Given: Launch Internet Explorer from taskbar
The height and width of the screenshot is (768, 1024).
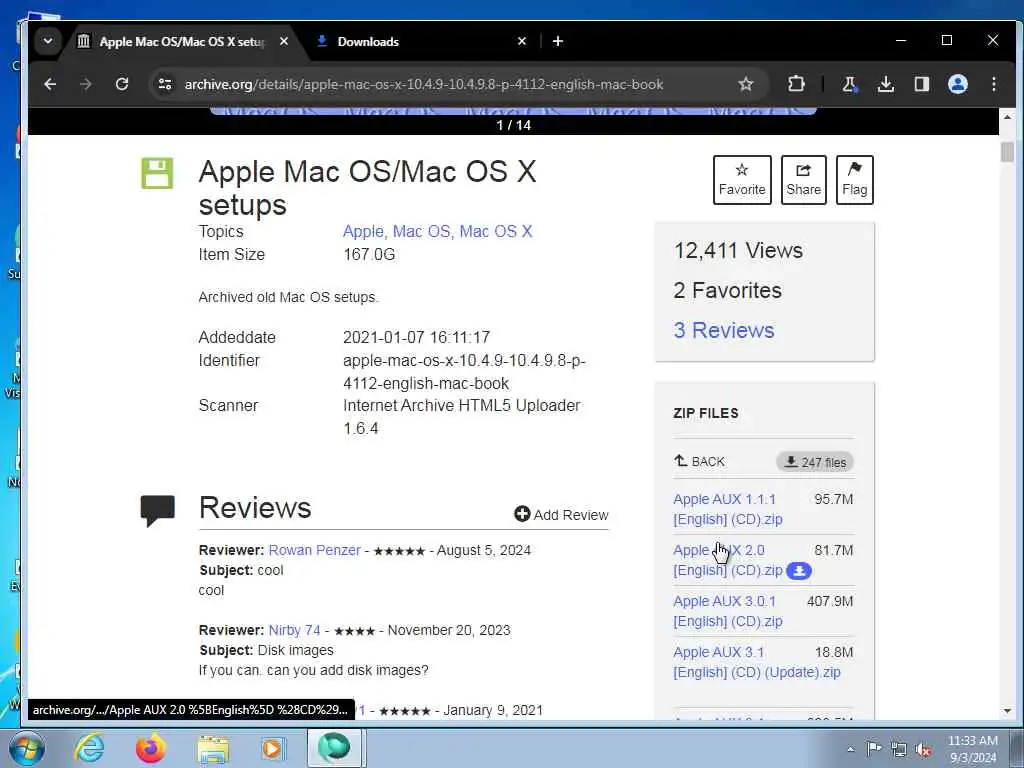Looking at the screenshot, I should [x=89, y=748].
